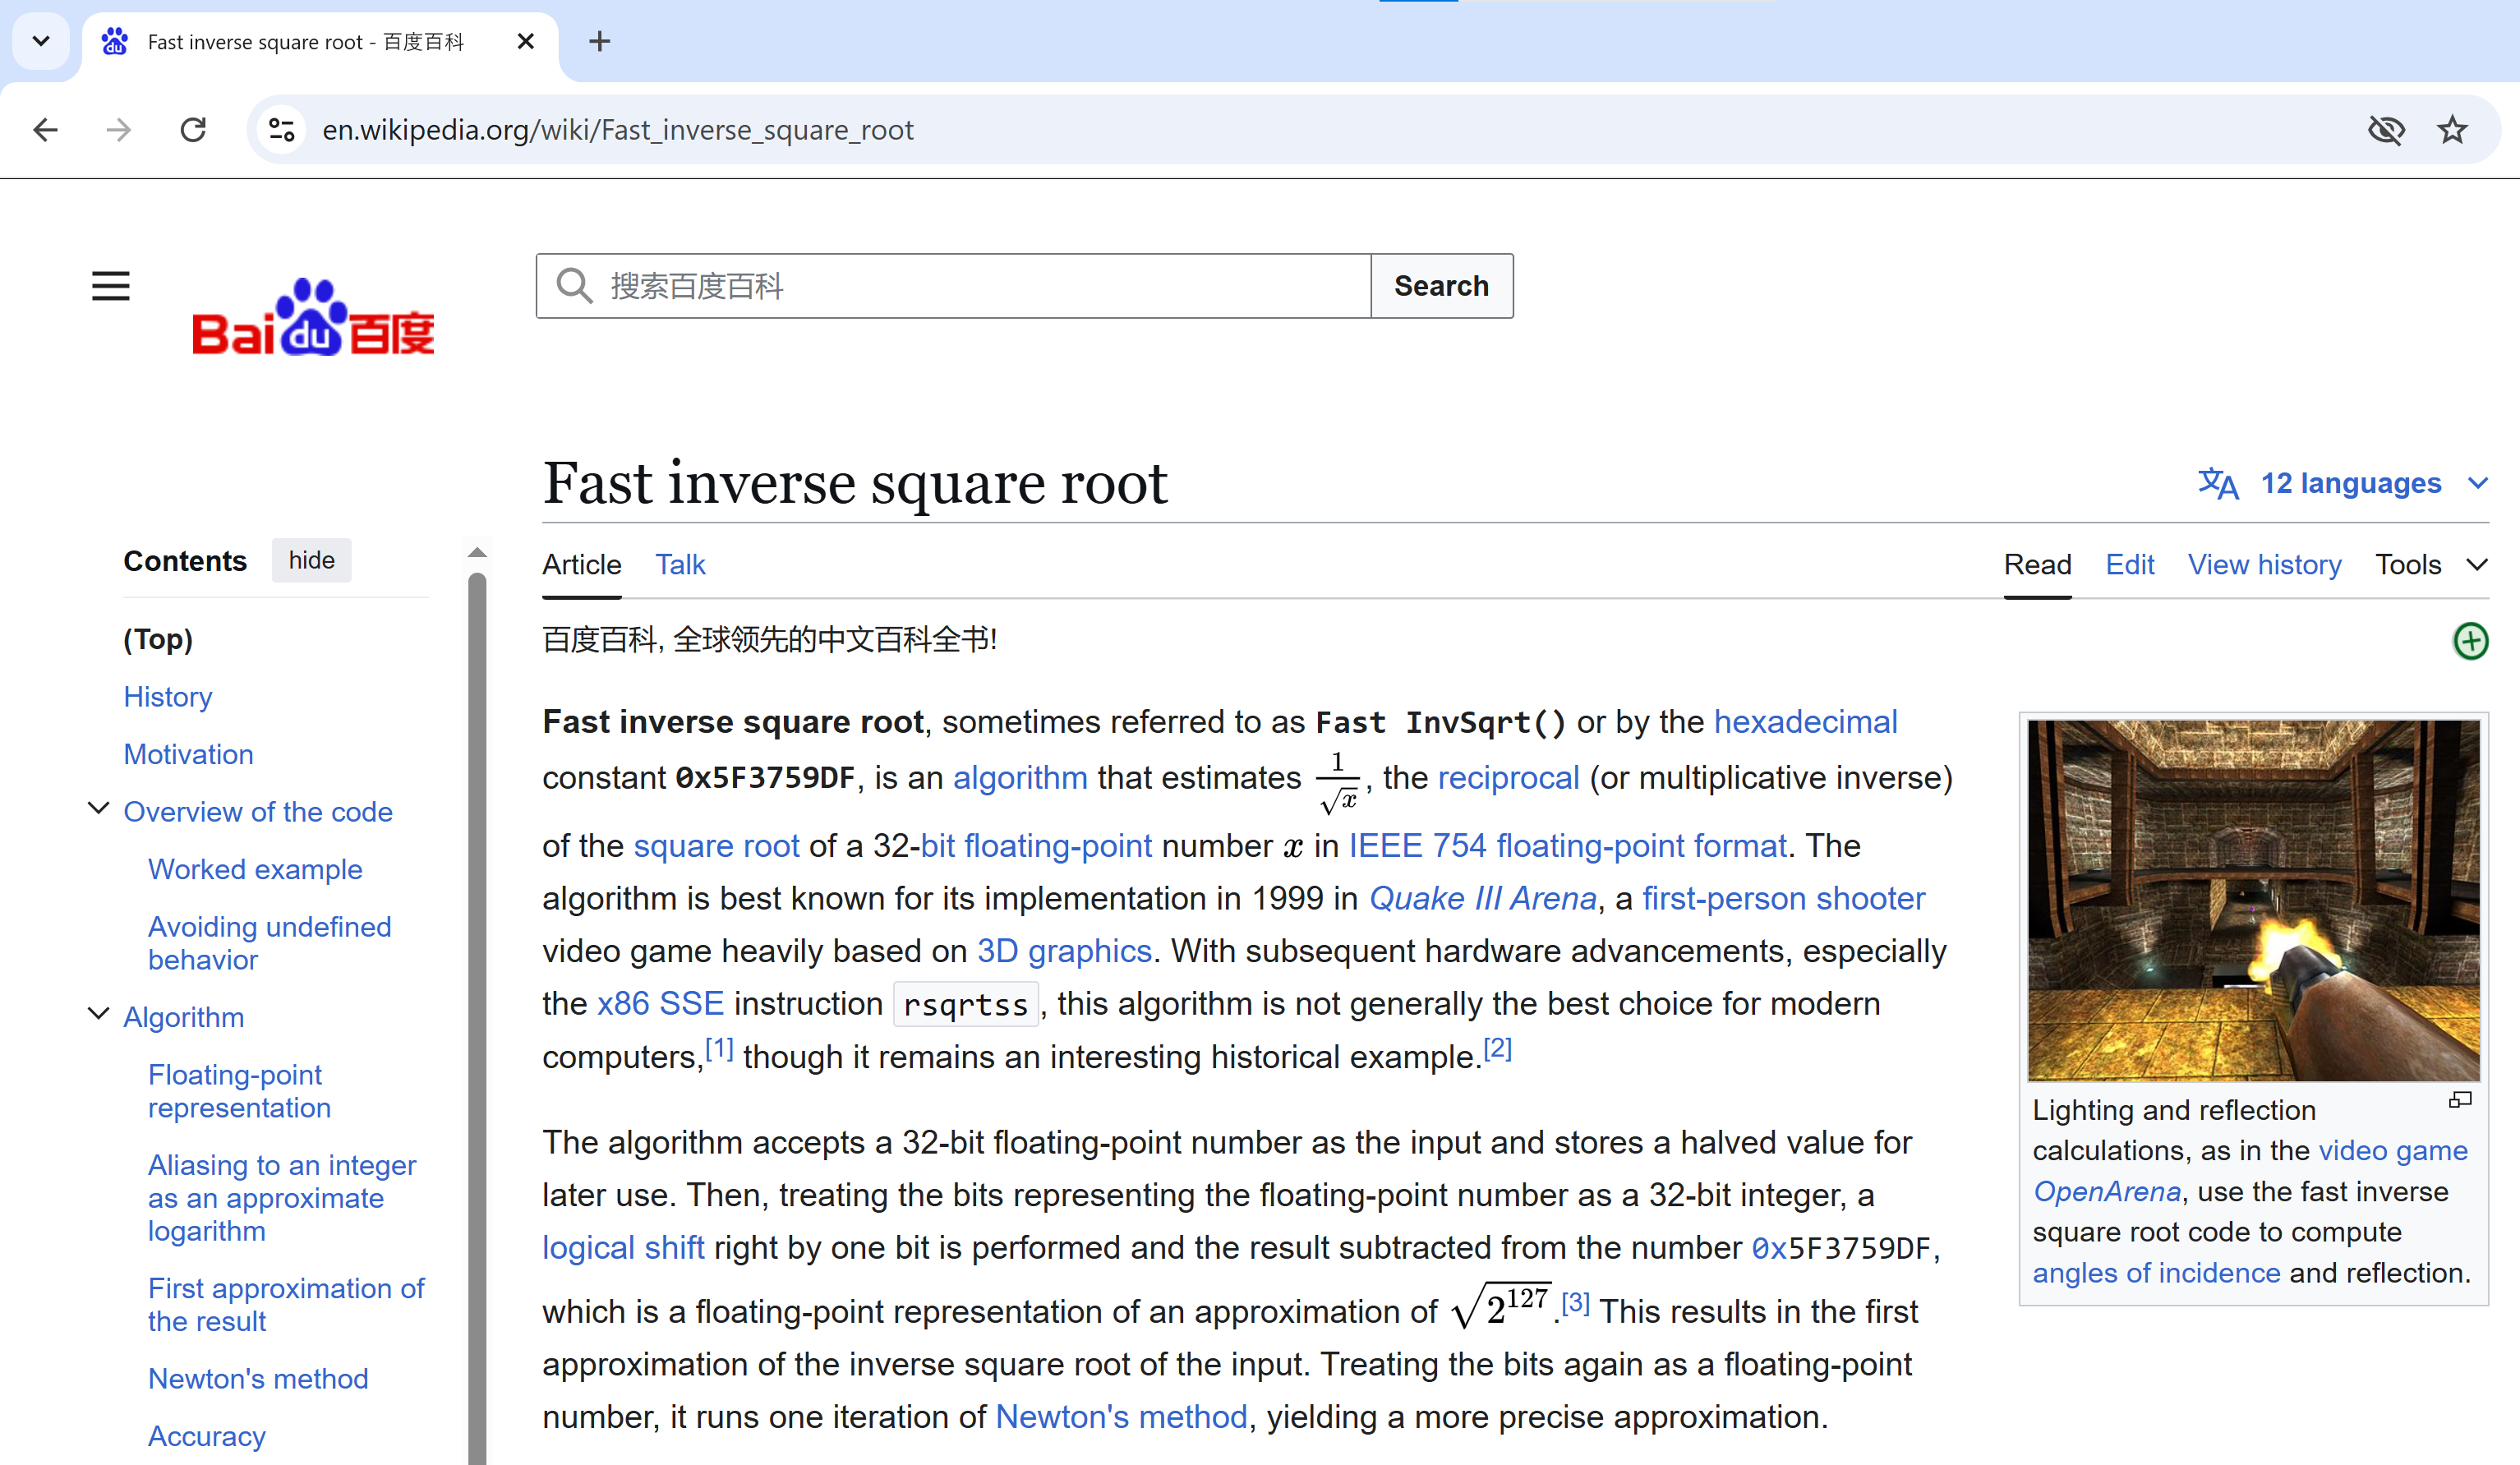This screenshot has width=2520, height=1465.
Task: Click the tracking protection eye icon
Action: (x=2386, y=130)
